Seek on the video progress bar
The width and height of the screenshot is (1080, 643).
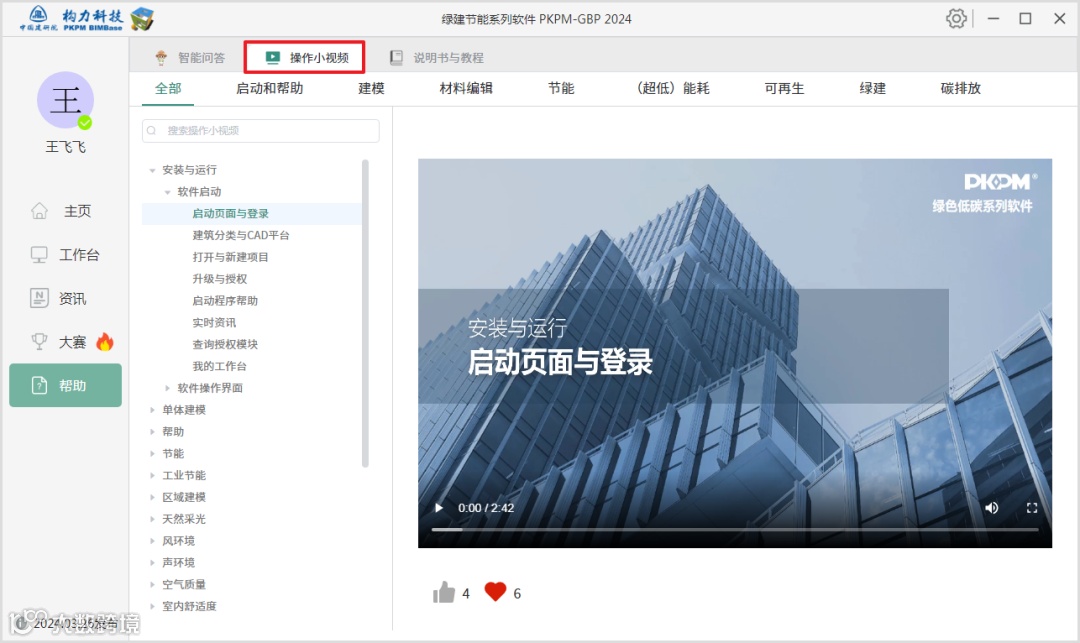point(735,529)
